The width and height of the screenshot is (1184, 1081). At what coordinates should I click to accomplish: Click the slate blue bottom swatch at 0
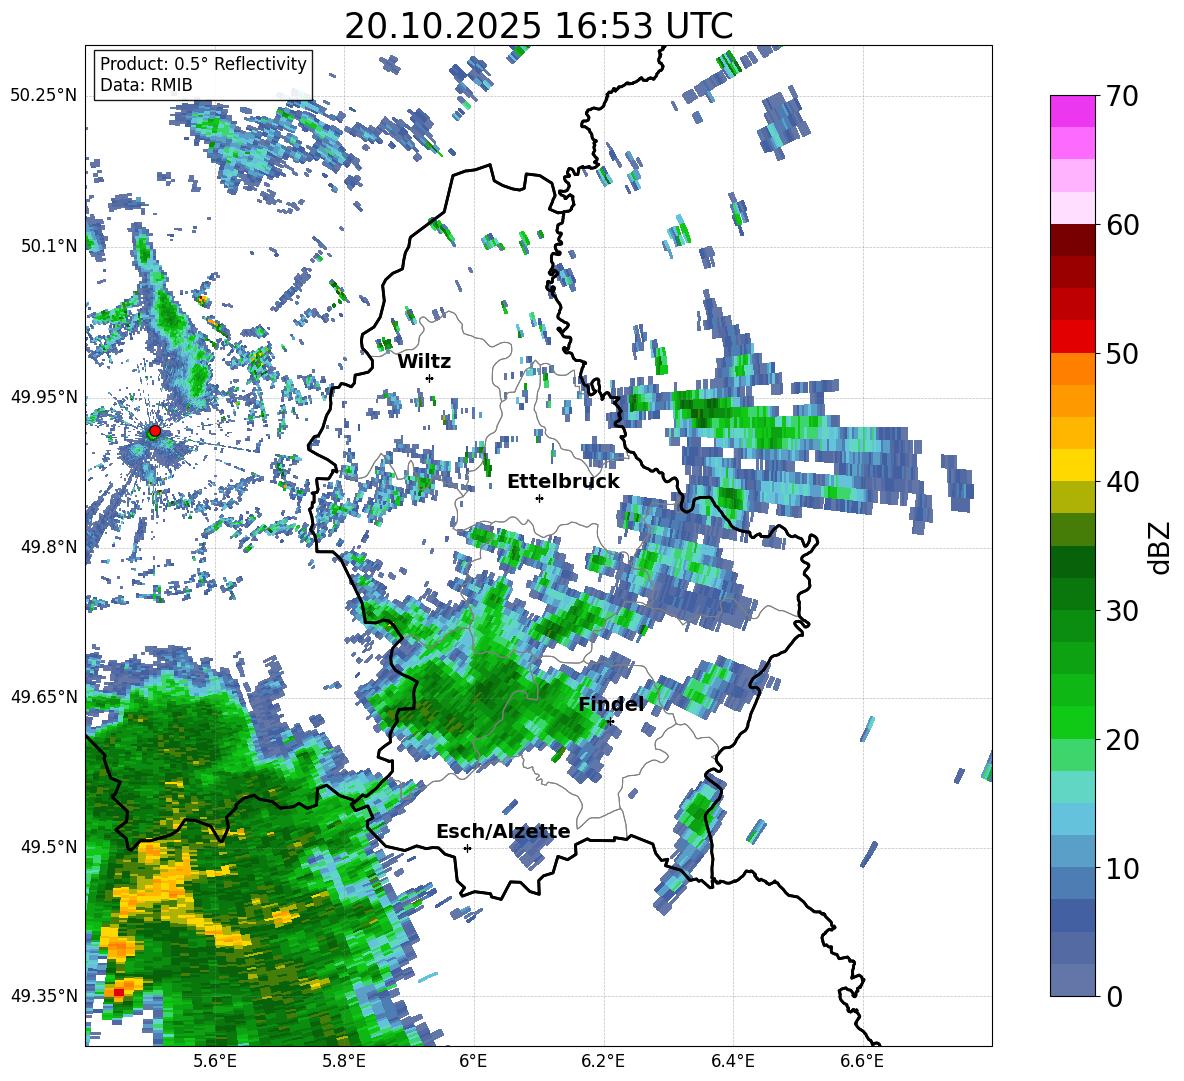coord(1072,980)
